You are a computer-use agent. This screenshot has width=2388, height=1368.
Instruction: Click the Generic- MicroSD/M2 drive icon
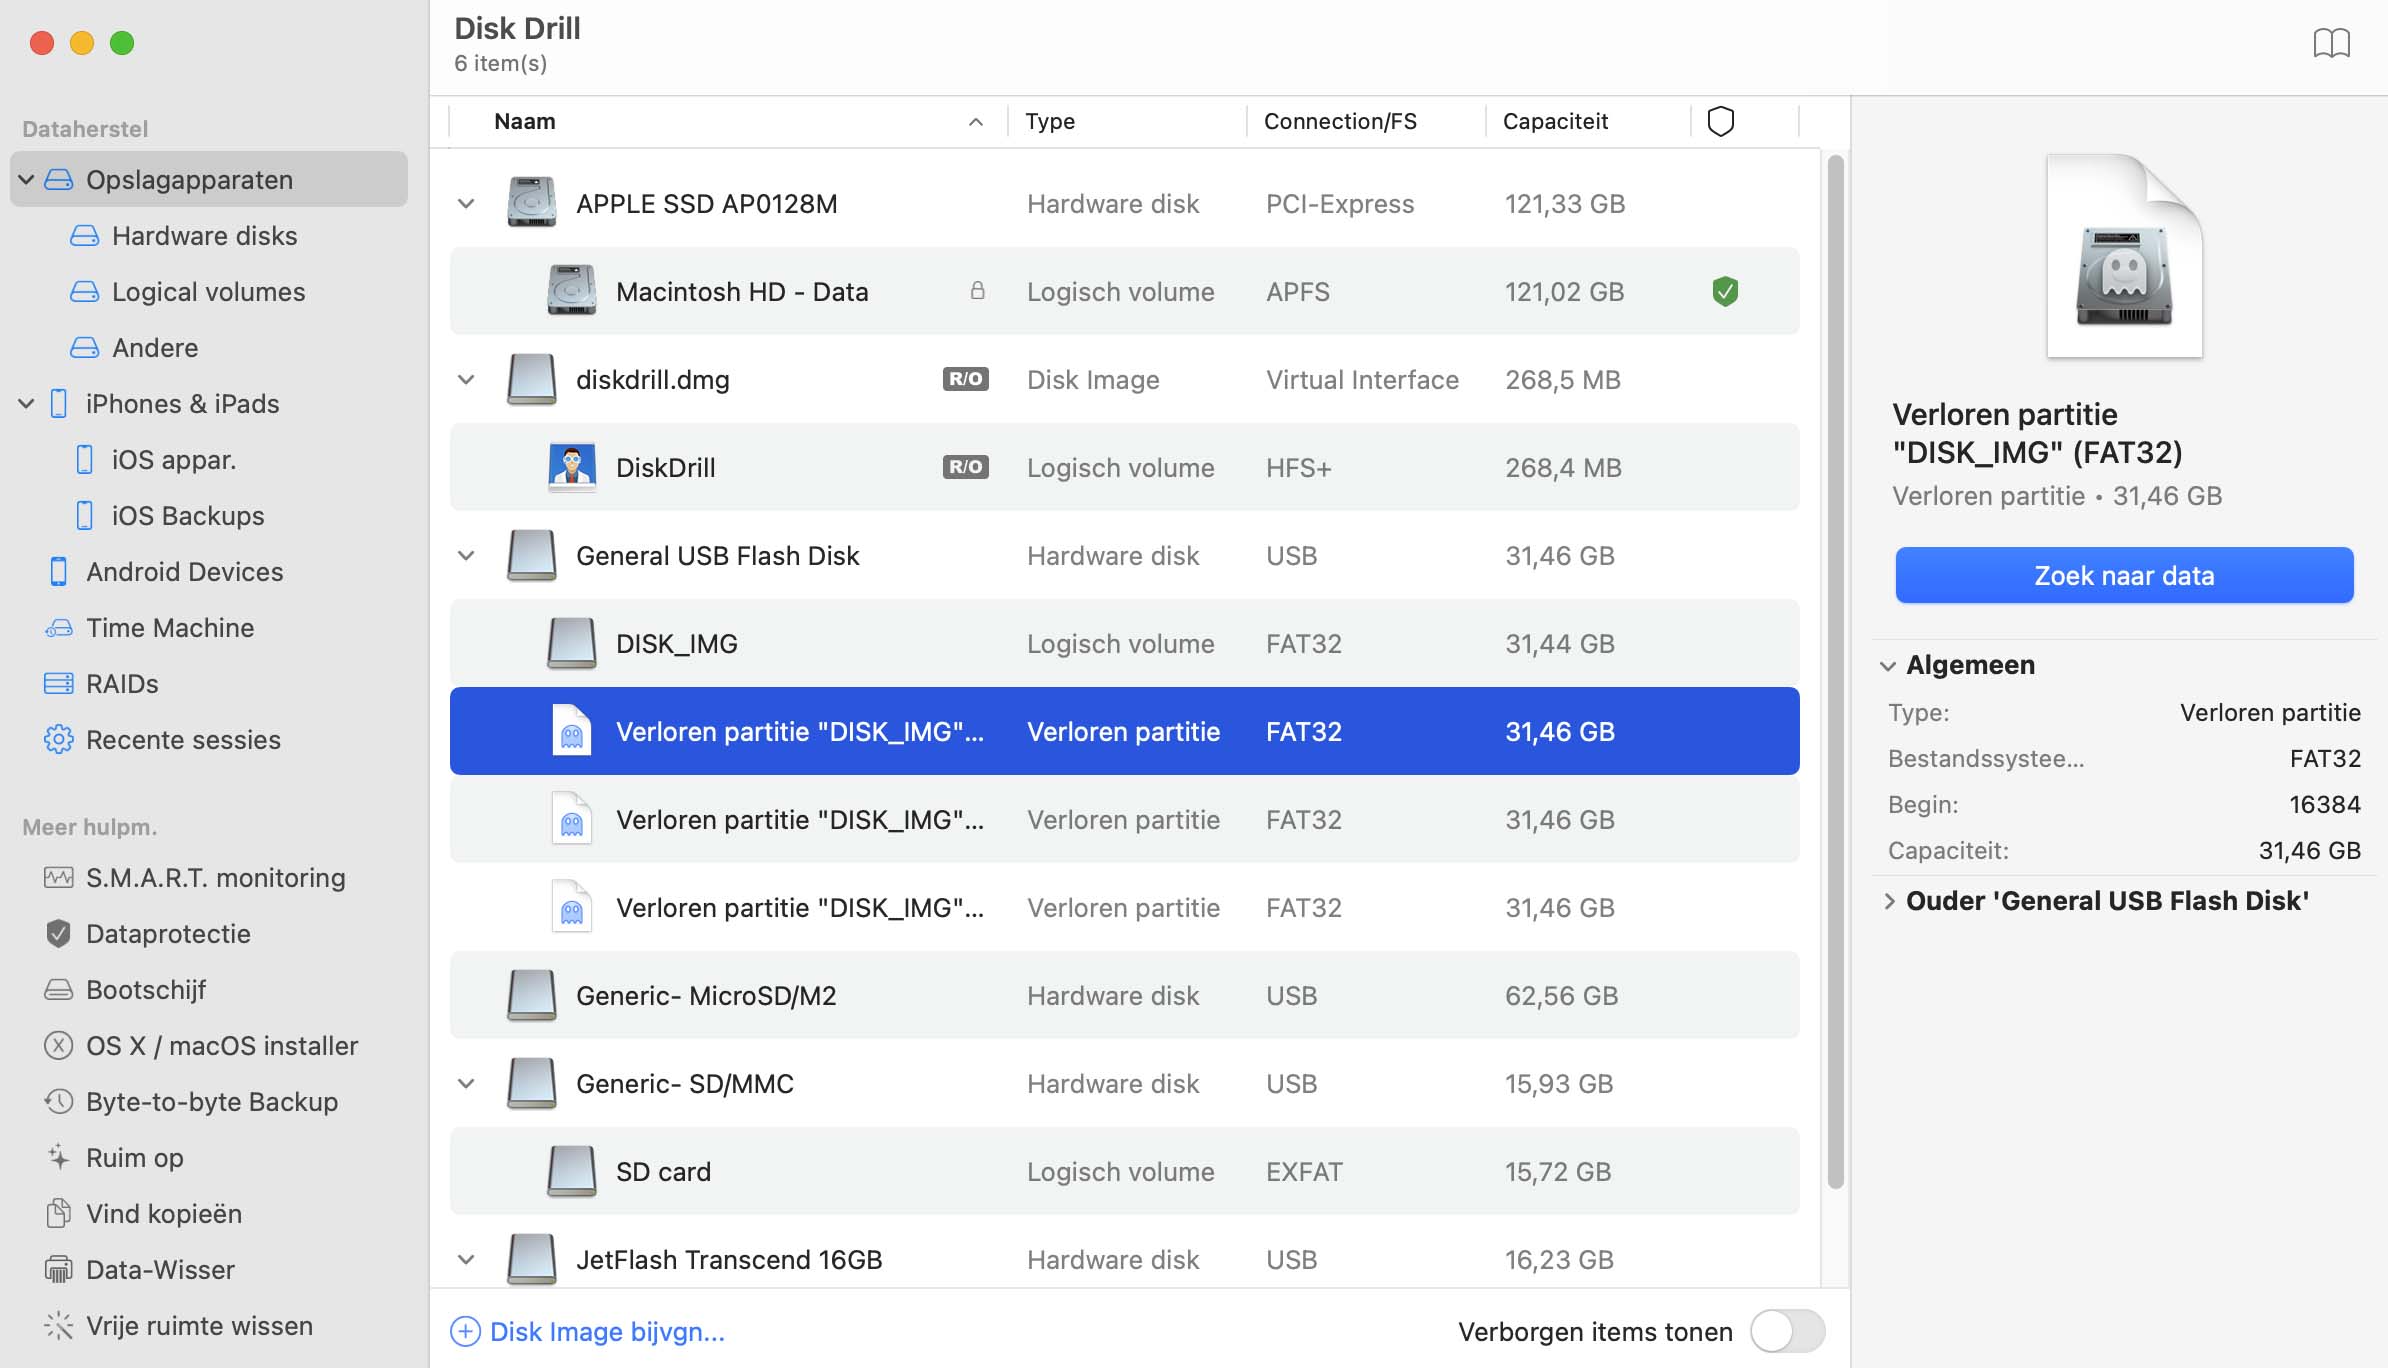click(531, 995)
